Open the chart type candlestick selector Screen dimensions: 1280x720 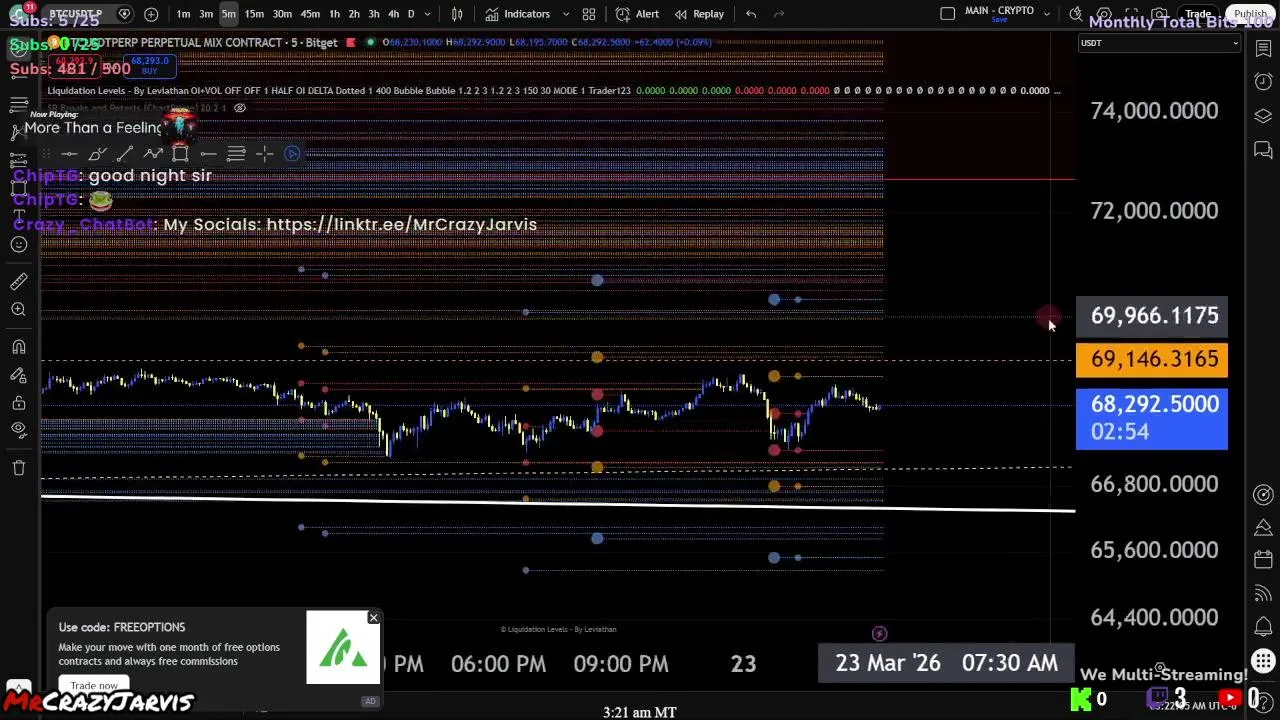[x=457, y=14]
